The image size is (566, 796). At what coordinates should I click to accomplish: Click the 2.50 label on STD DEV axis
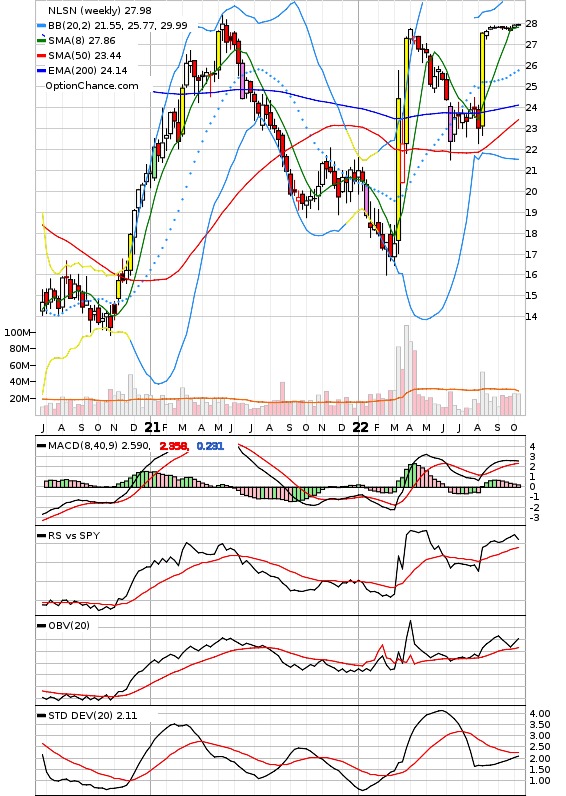(540, 747)
